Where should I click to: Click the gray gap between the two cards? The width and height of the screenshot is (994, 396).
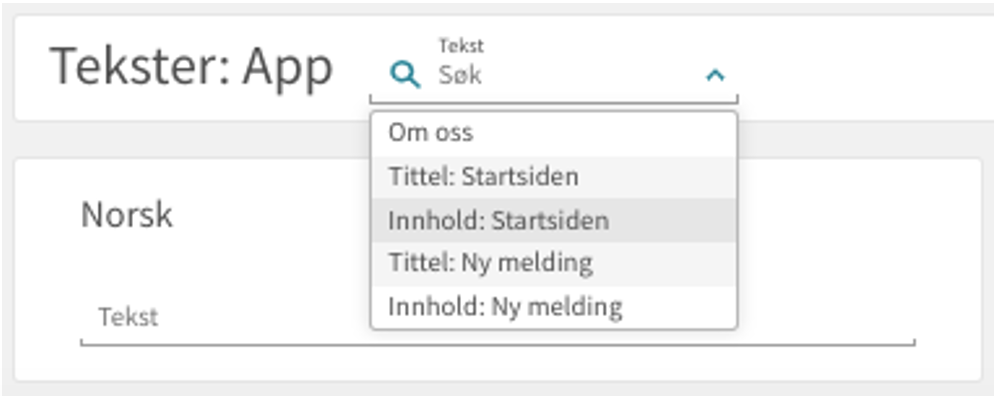[190, 139]
